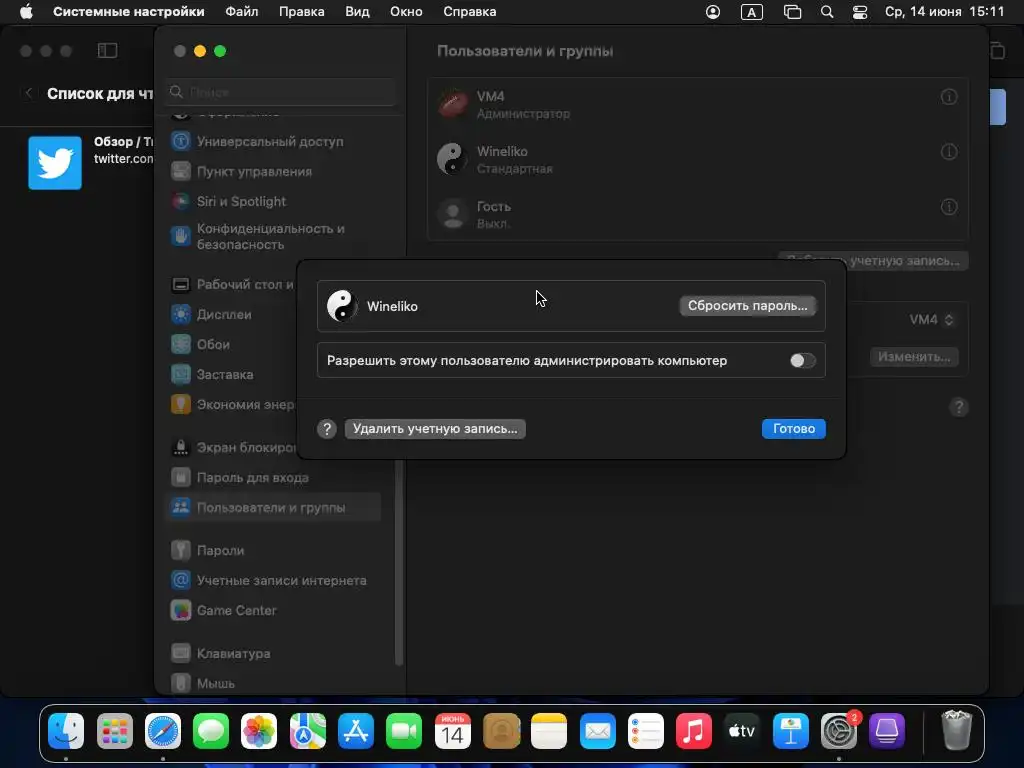Open Calendar from the Dock
The image size is (1024, 768).
pos(453,731)
